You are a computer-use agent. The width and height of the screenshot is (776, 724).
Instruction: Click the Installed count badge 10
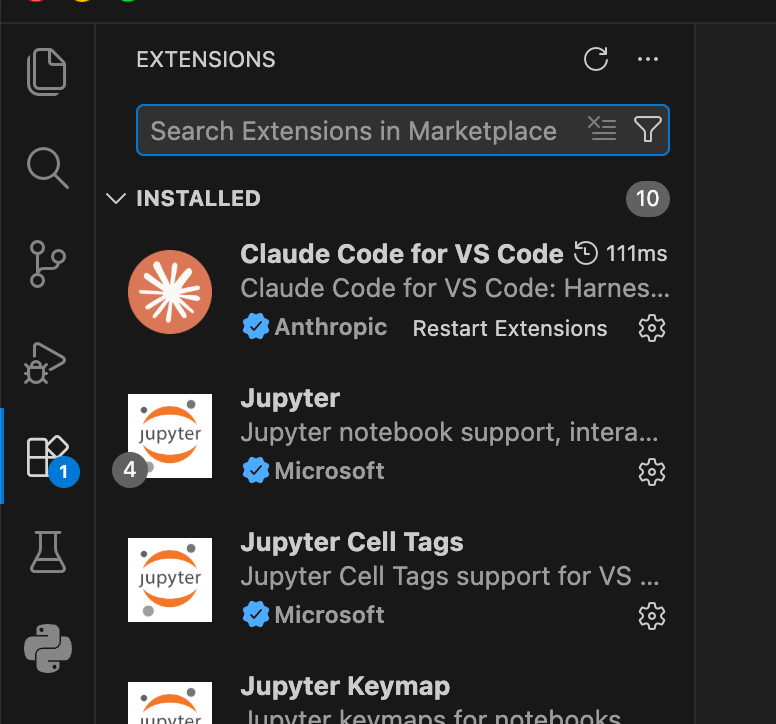pyautogui.click(x=648, y=199)
